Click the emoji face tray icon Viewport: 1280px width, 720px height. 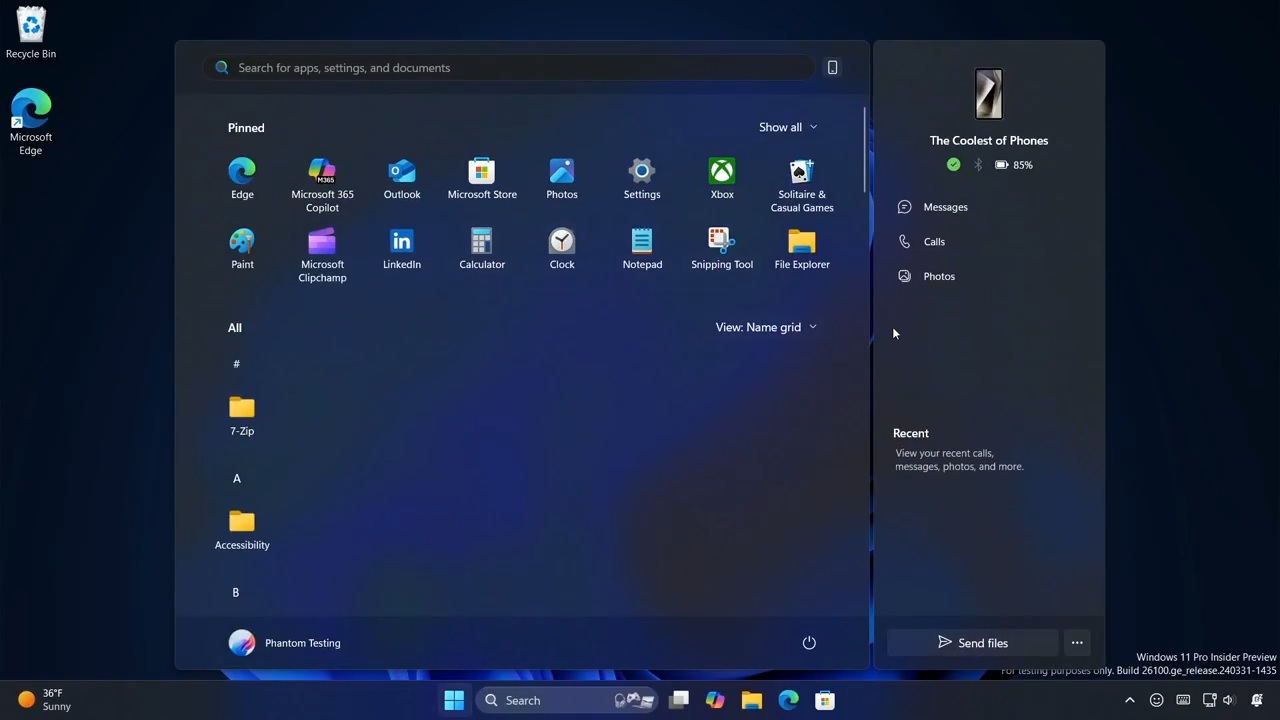[1157, 700]
